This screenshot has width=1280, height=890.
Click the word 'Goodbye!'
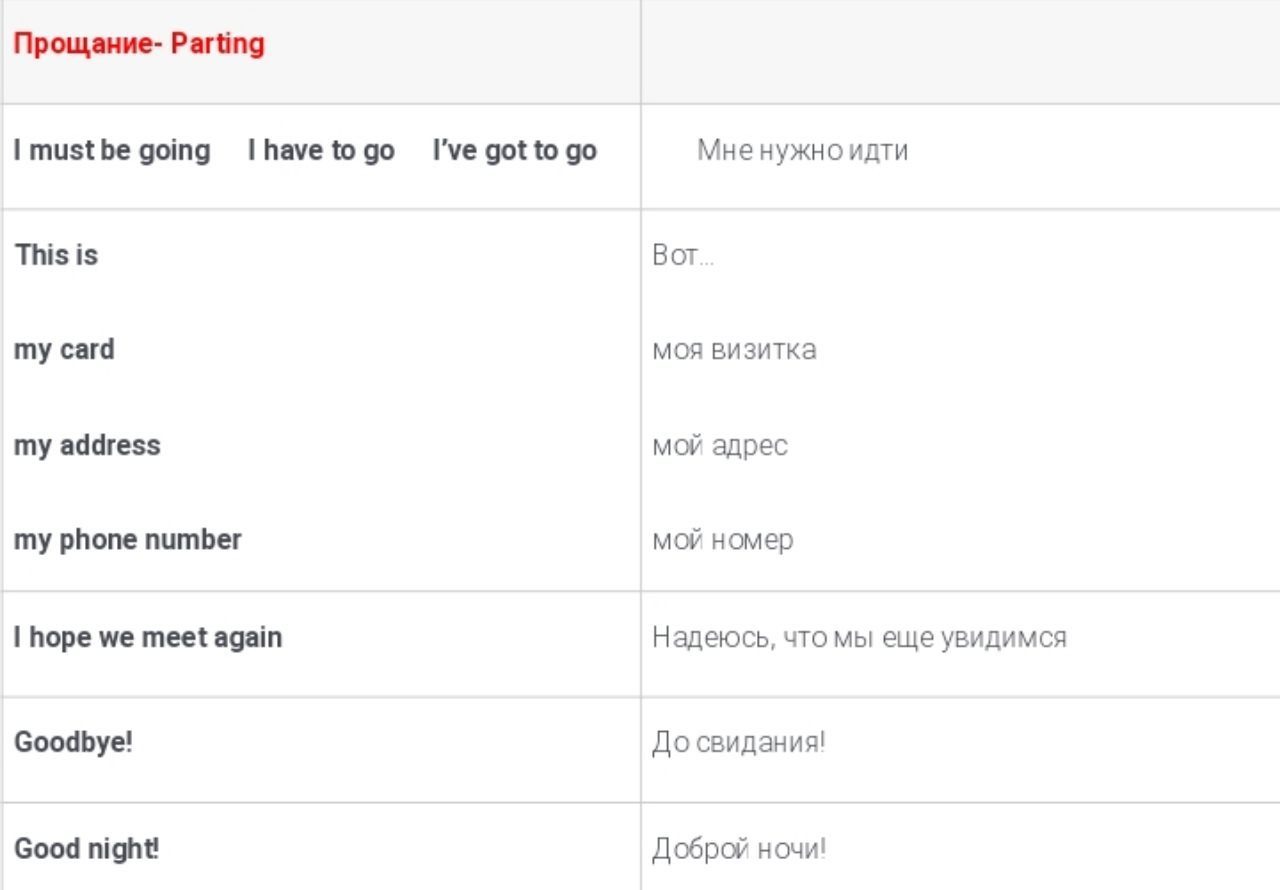(73, 743)
